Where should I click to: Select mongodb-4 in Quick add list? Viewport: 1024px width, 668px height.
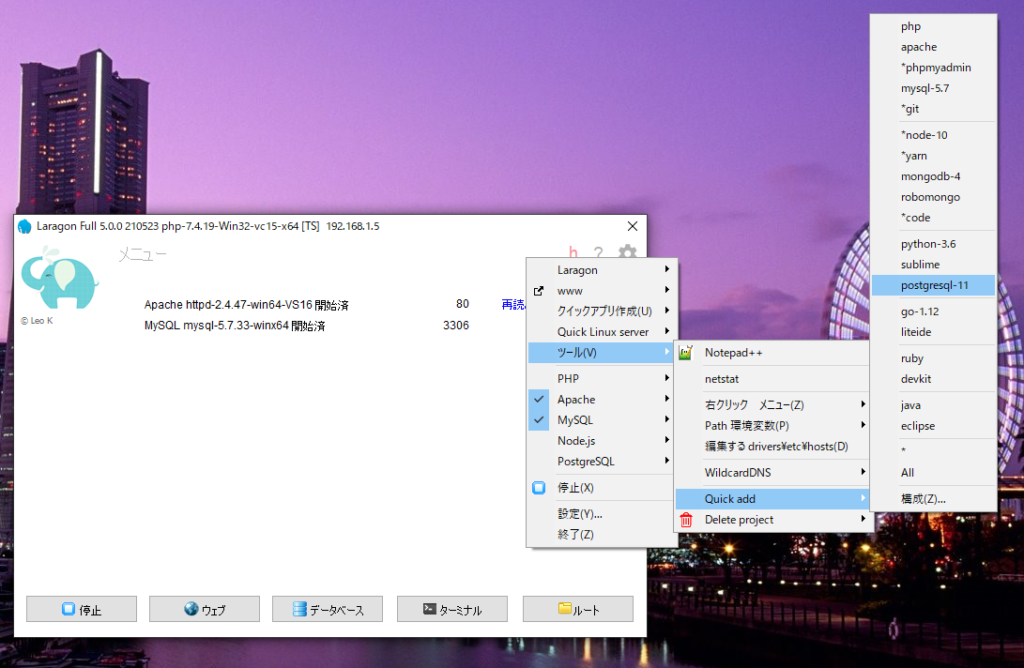pyautogui.click(x=933, y=176)
